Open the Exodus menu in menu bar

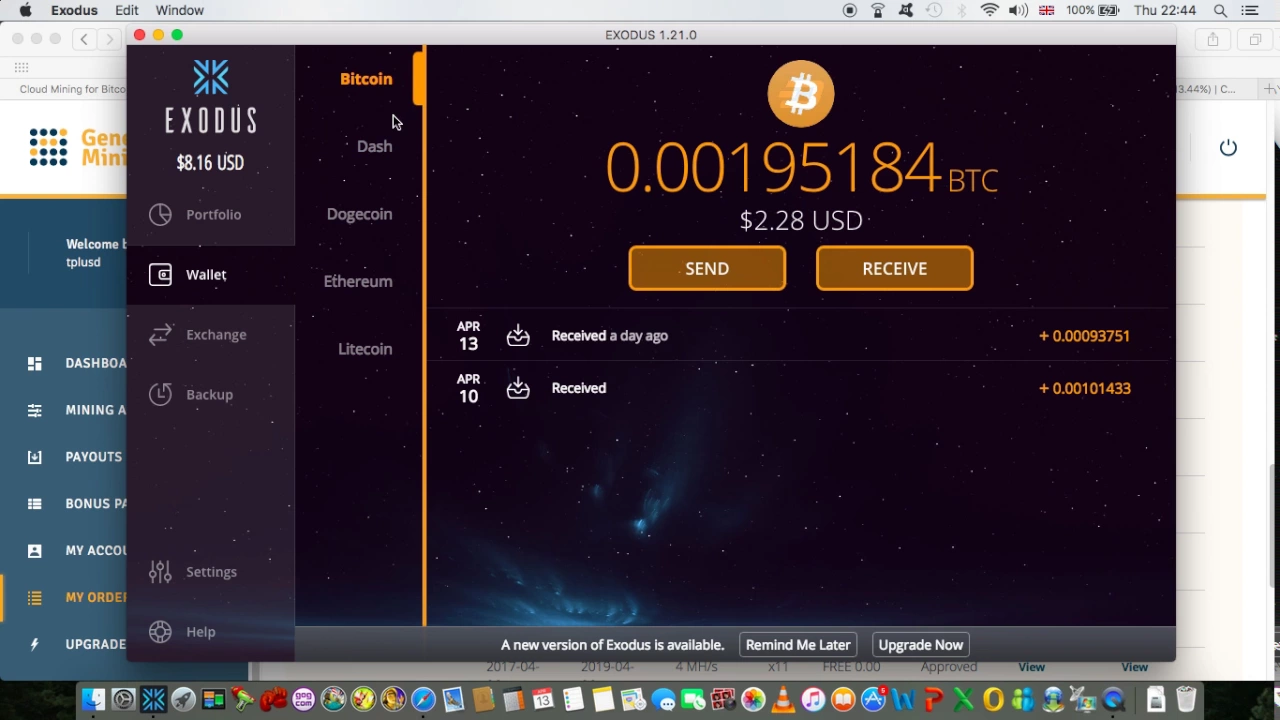[x=74, y=10]
